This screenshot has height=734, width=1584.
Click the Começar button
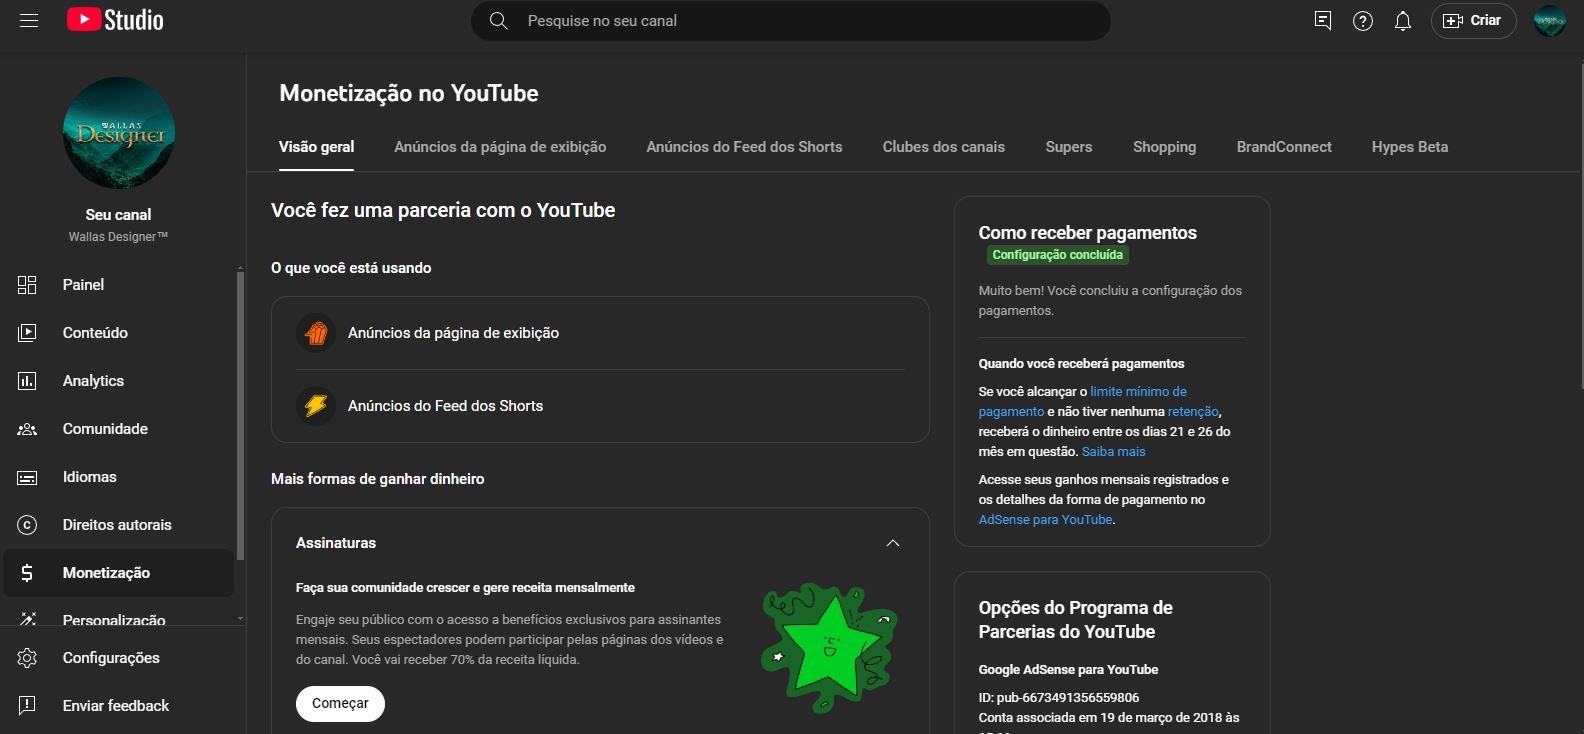(x=340, y=703)
